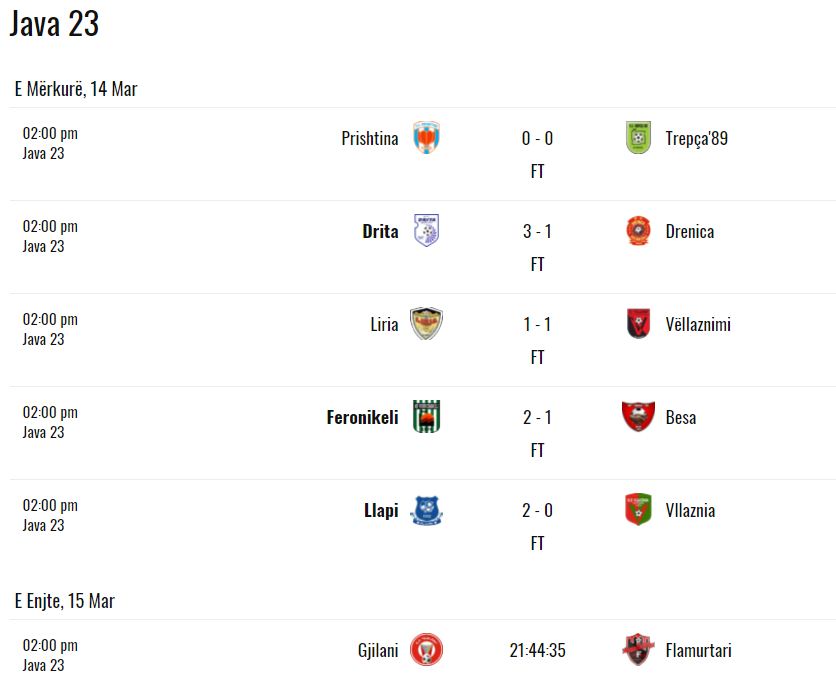Viewport: 836px width, 696px height.
Task: Open the Drita team logo
Action: click(427, 230)
